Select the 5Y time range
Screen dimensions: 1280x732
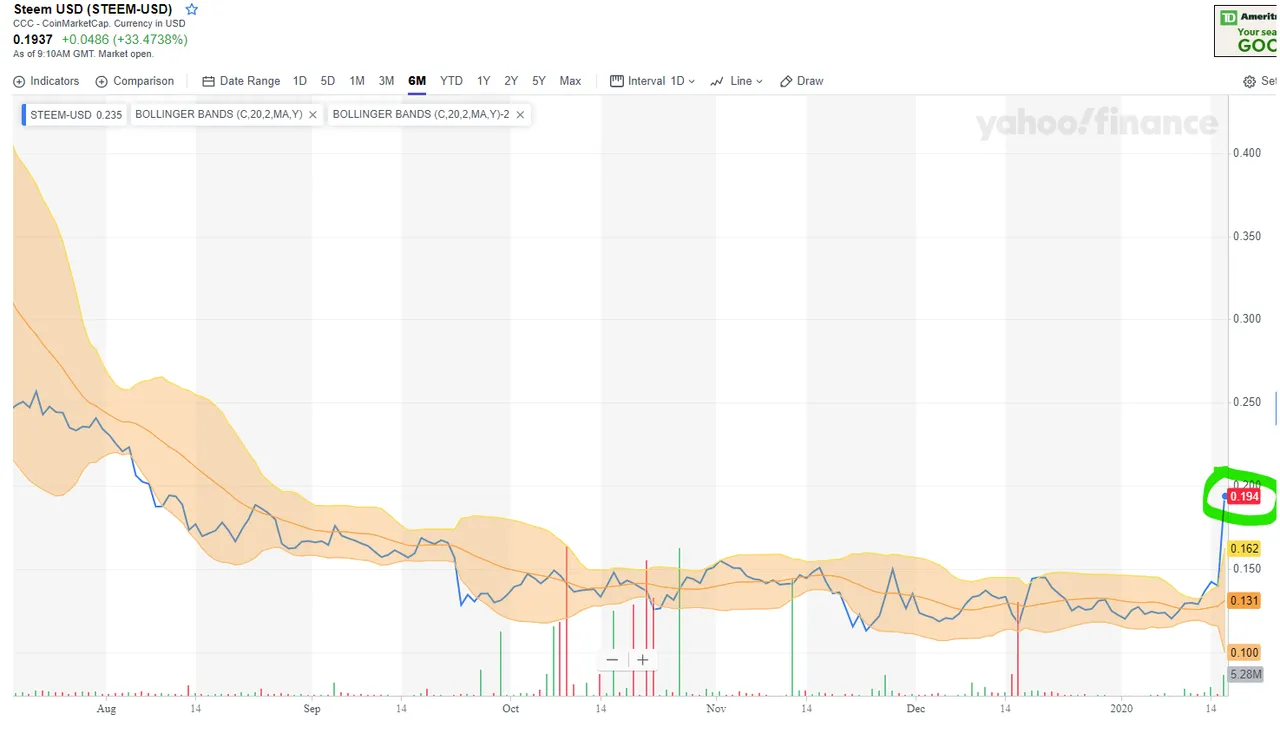[539, 81]
